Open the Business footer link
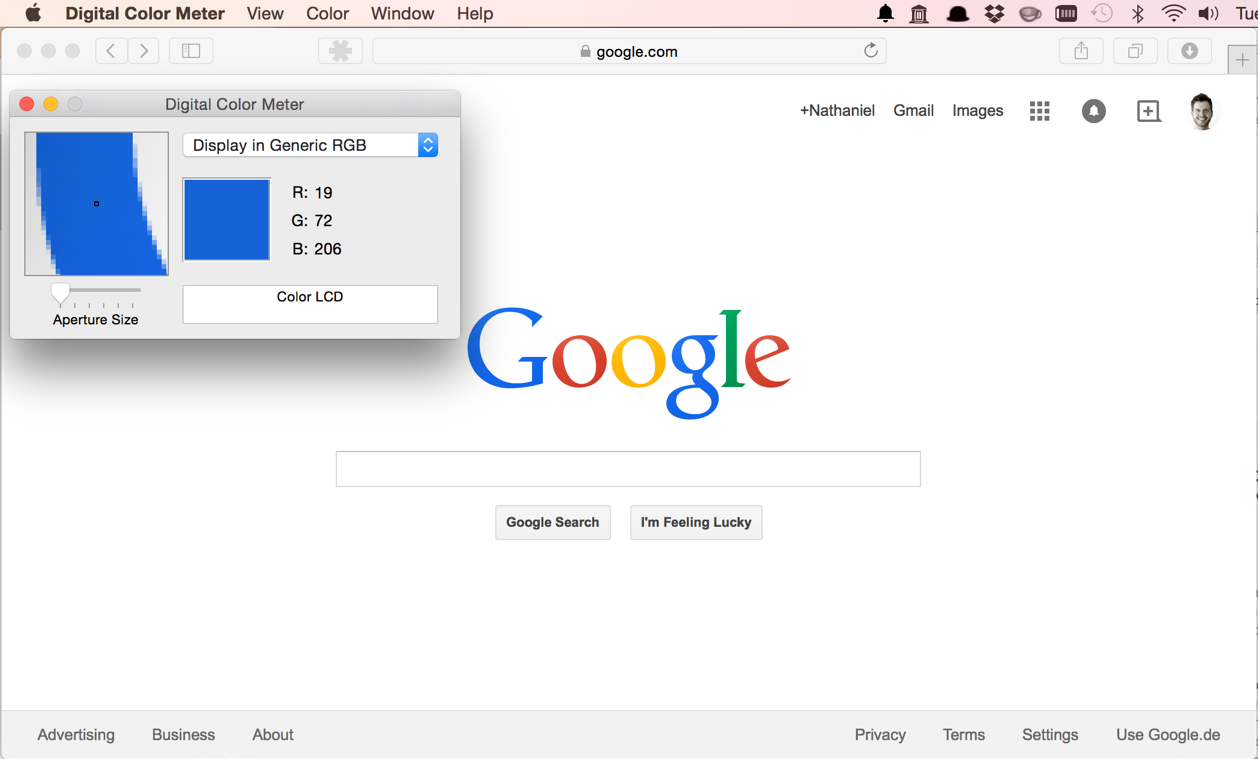 point(183,735)
